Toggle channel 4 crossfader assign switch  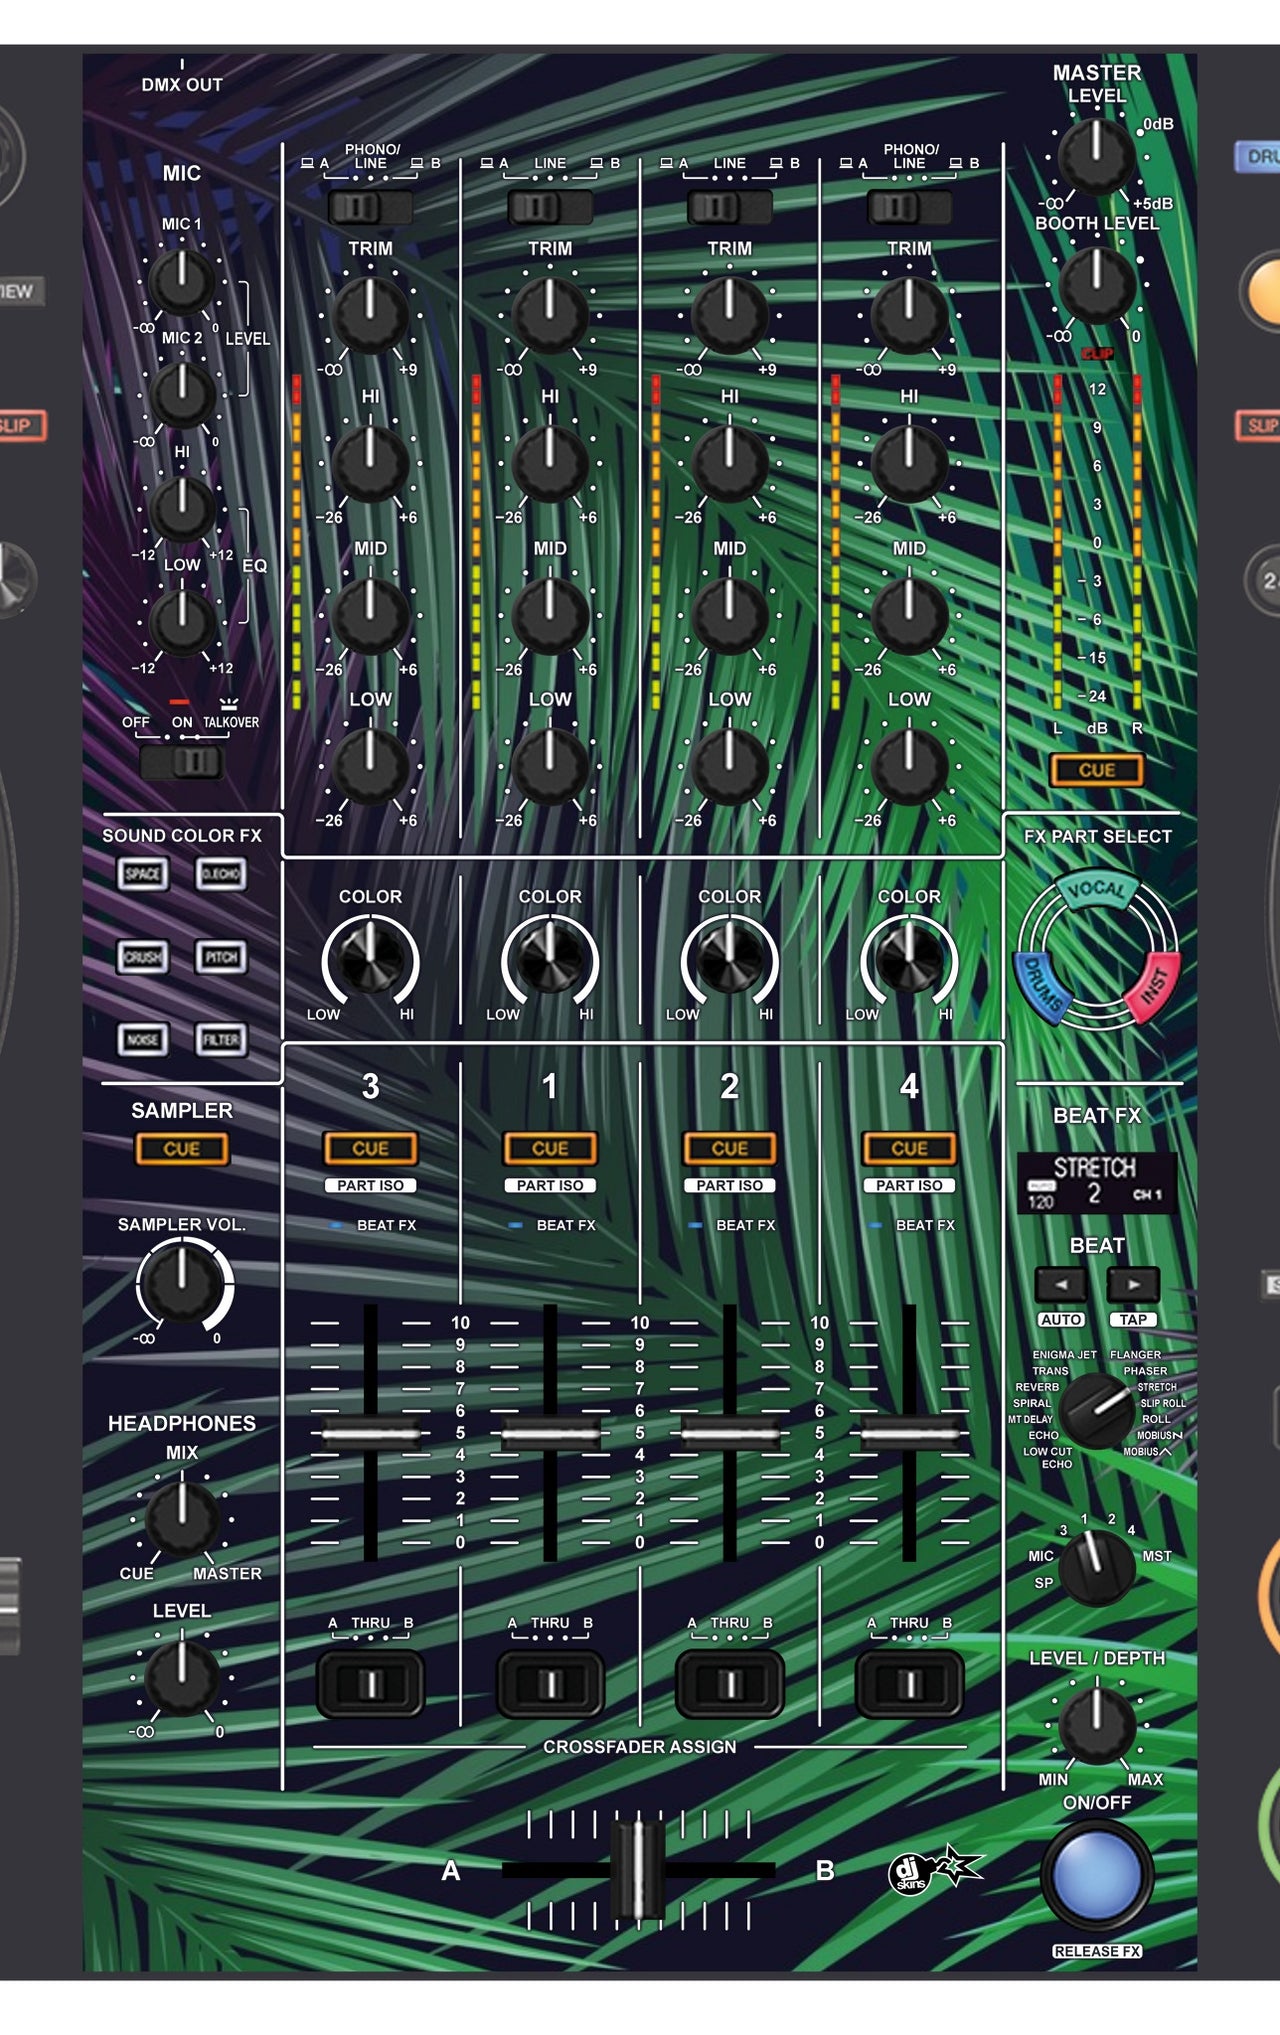pos(909,1684)
